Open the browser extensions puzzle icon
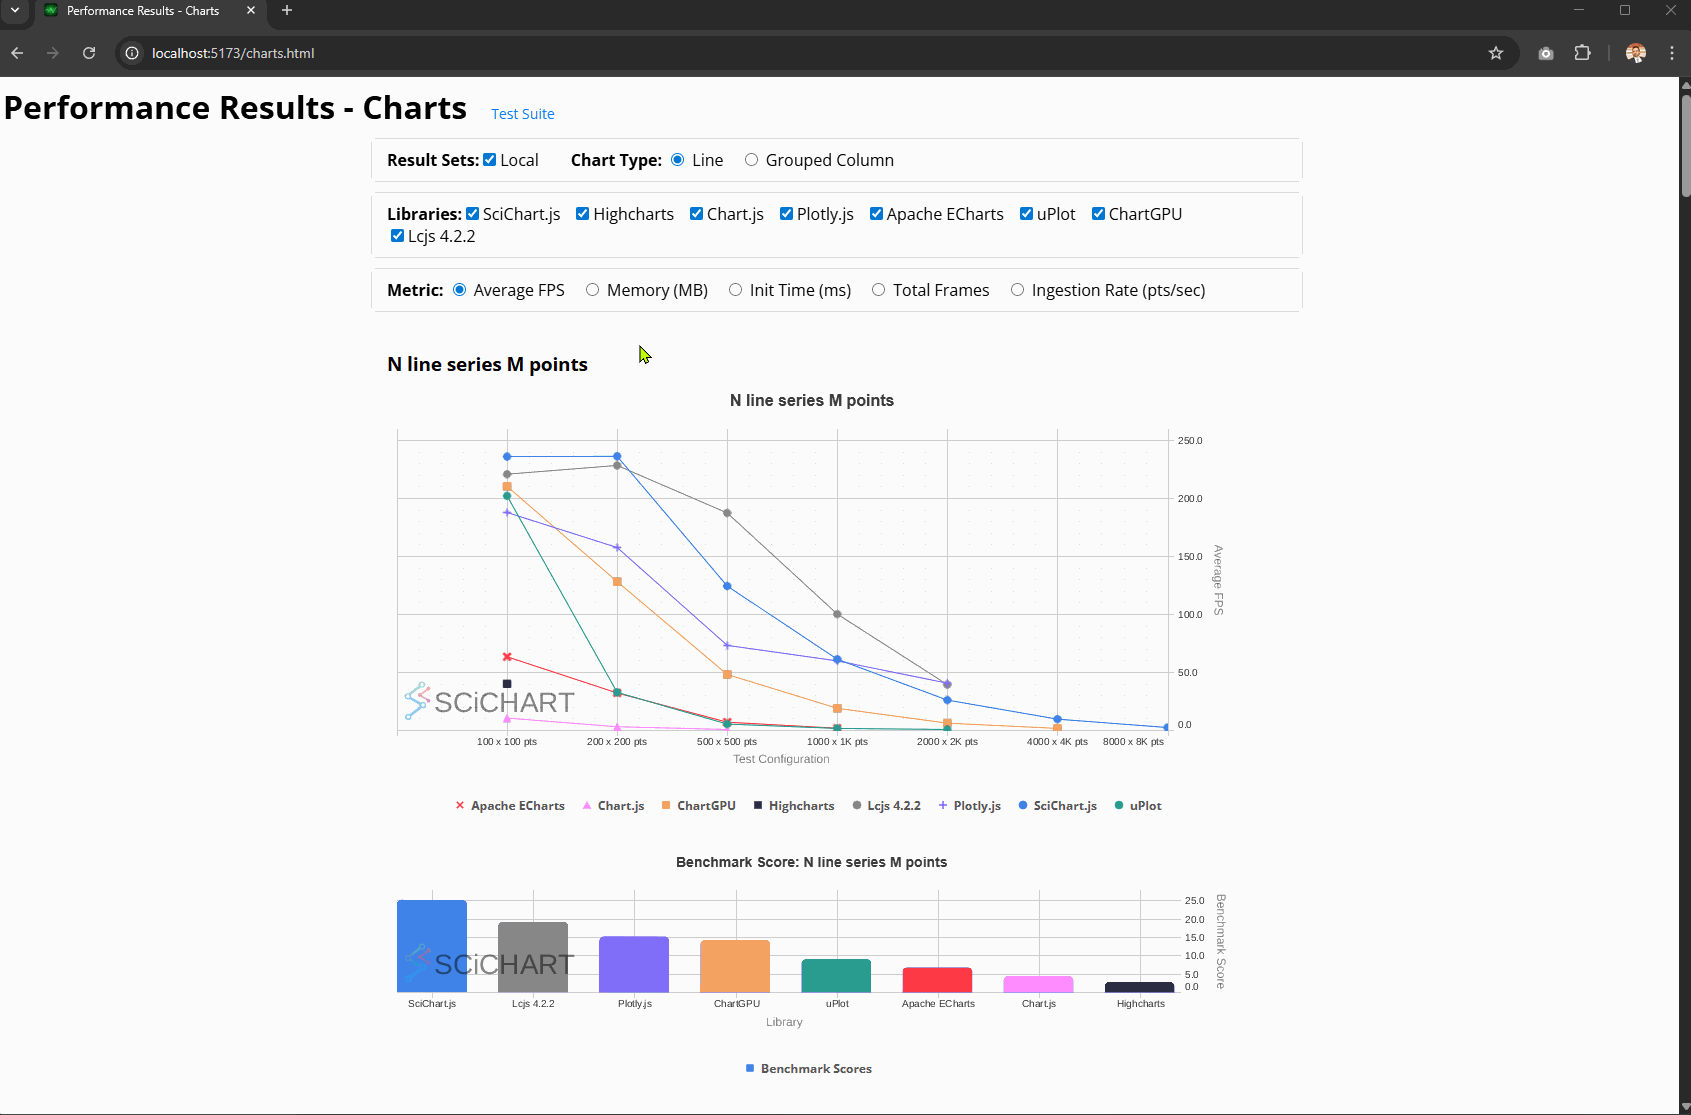Viewport: 1691px width, 1115px height. tap(1583, 53)
